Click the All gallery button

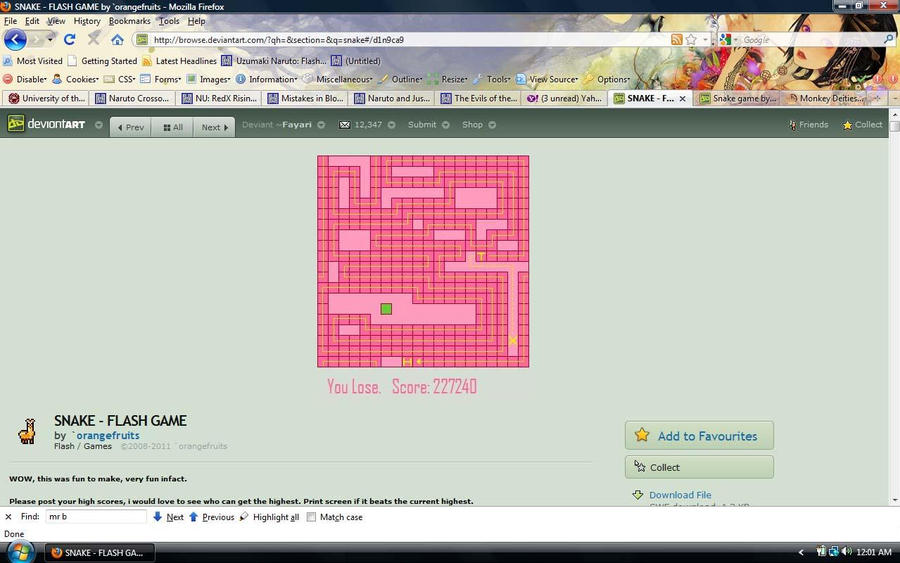coord(173,127)
